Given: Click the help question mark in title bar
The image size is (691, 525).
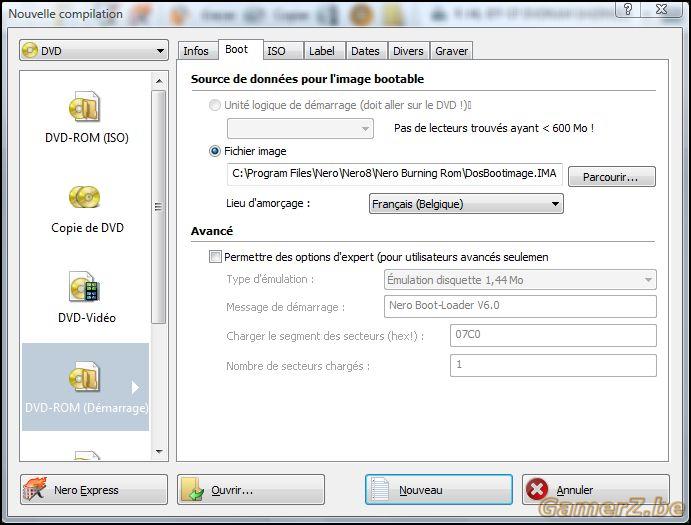Looking at the screenshot, I should (x=628, y=8).
